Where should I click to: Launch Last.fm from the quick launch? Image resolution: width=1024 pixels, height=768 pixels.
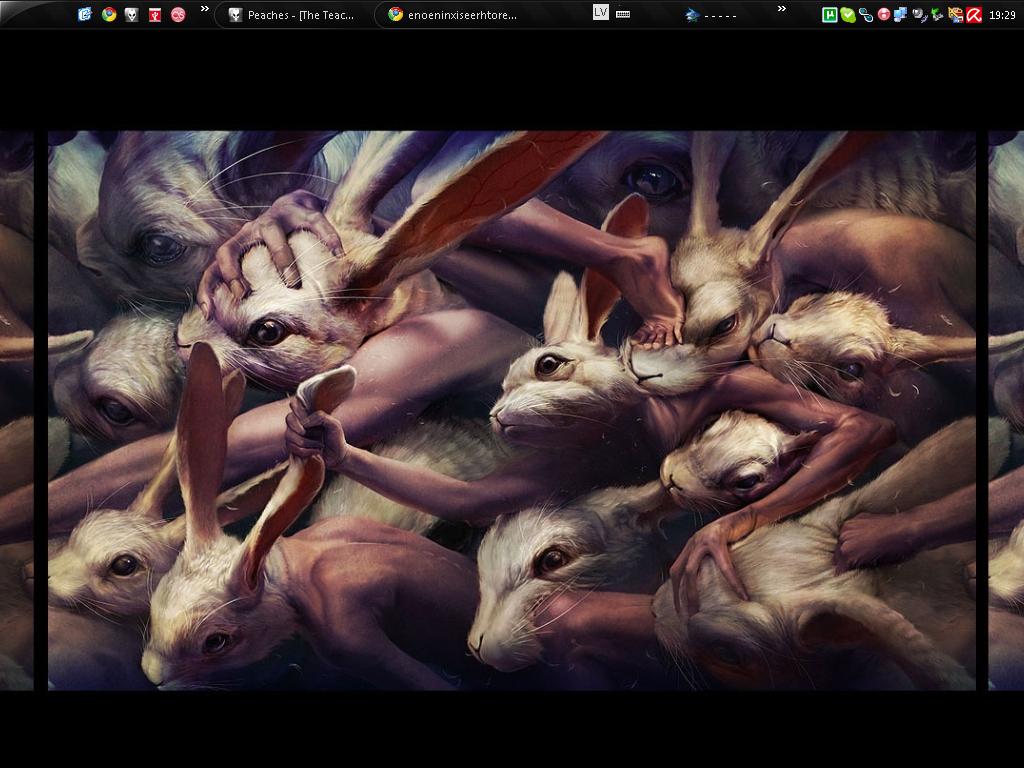click(178, 14)
